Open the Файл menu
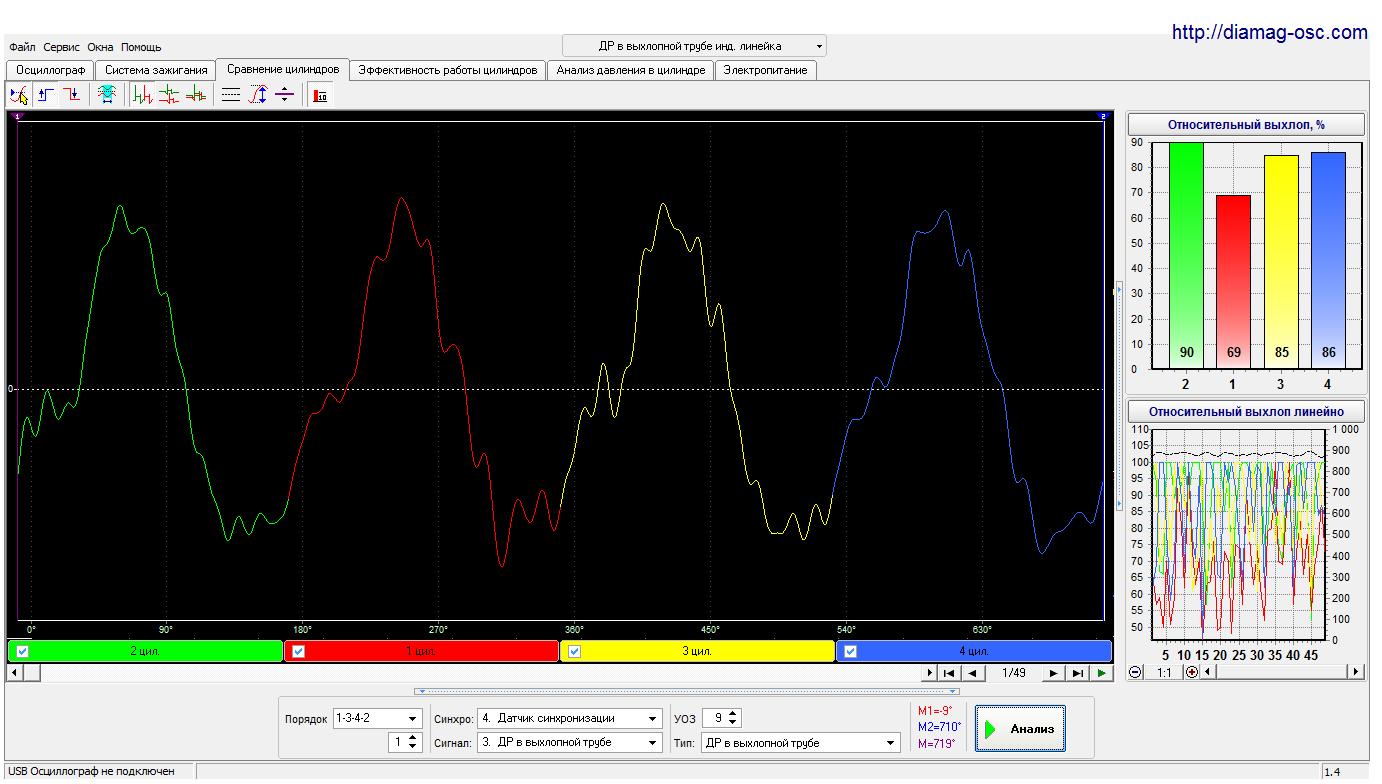Viewport: 1382px width, 784px height. tap(22, 47)
